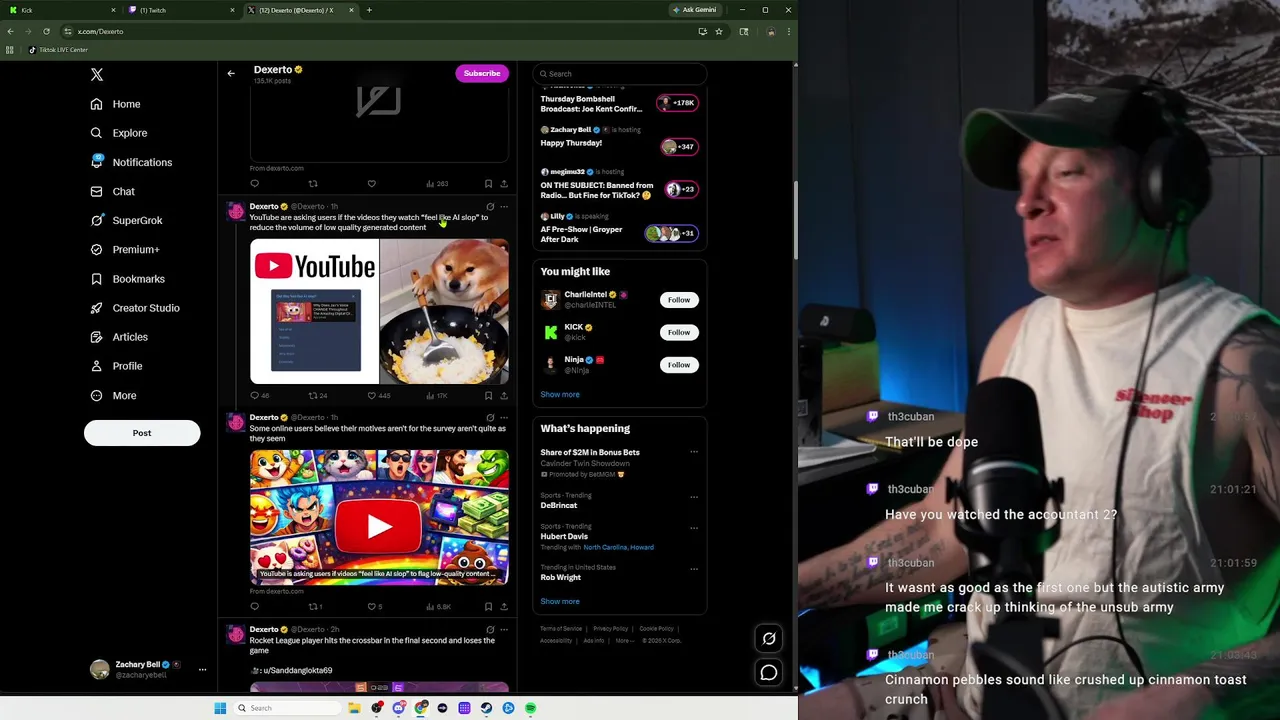The image size is (1280, 720).
Task: Open Chat in the sidebar
Action: pos(113,191)
